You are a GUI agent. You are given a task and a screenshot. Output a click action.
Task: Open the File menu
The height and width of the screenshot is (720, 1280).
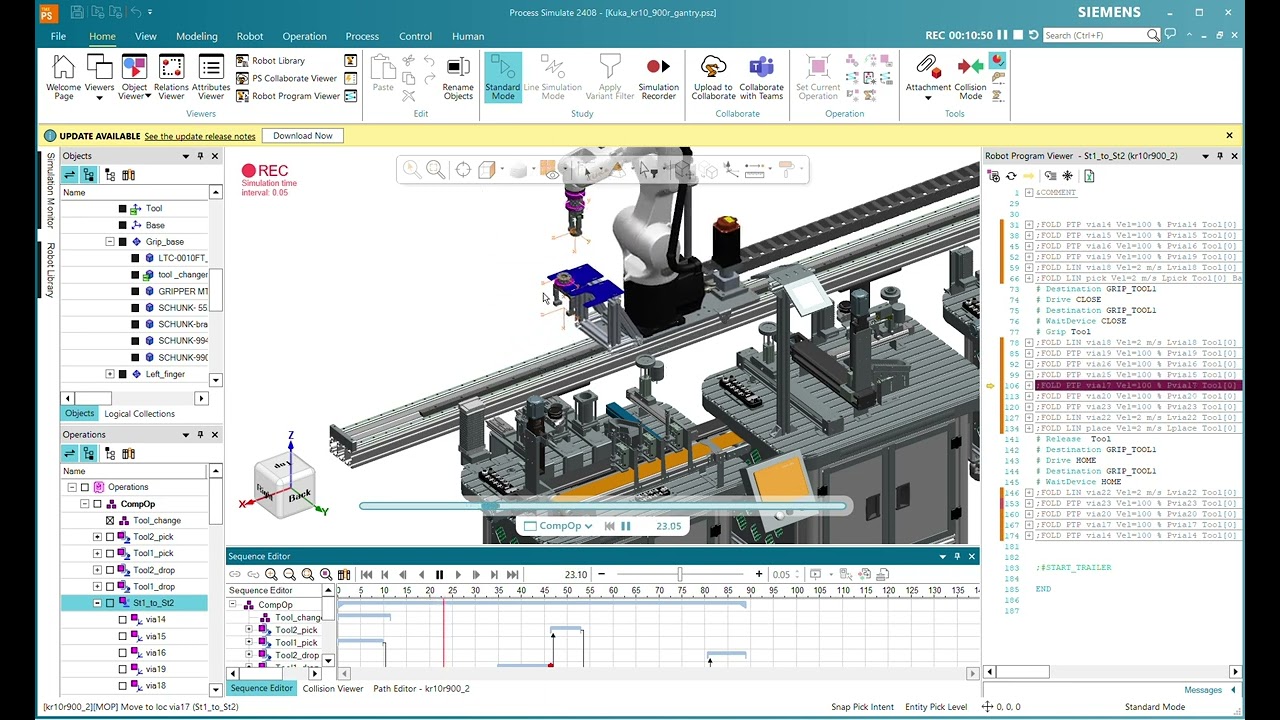click(58, 36)
